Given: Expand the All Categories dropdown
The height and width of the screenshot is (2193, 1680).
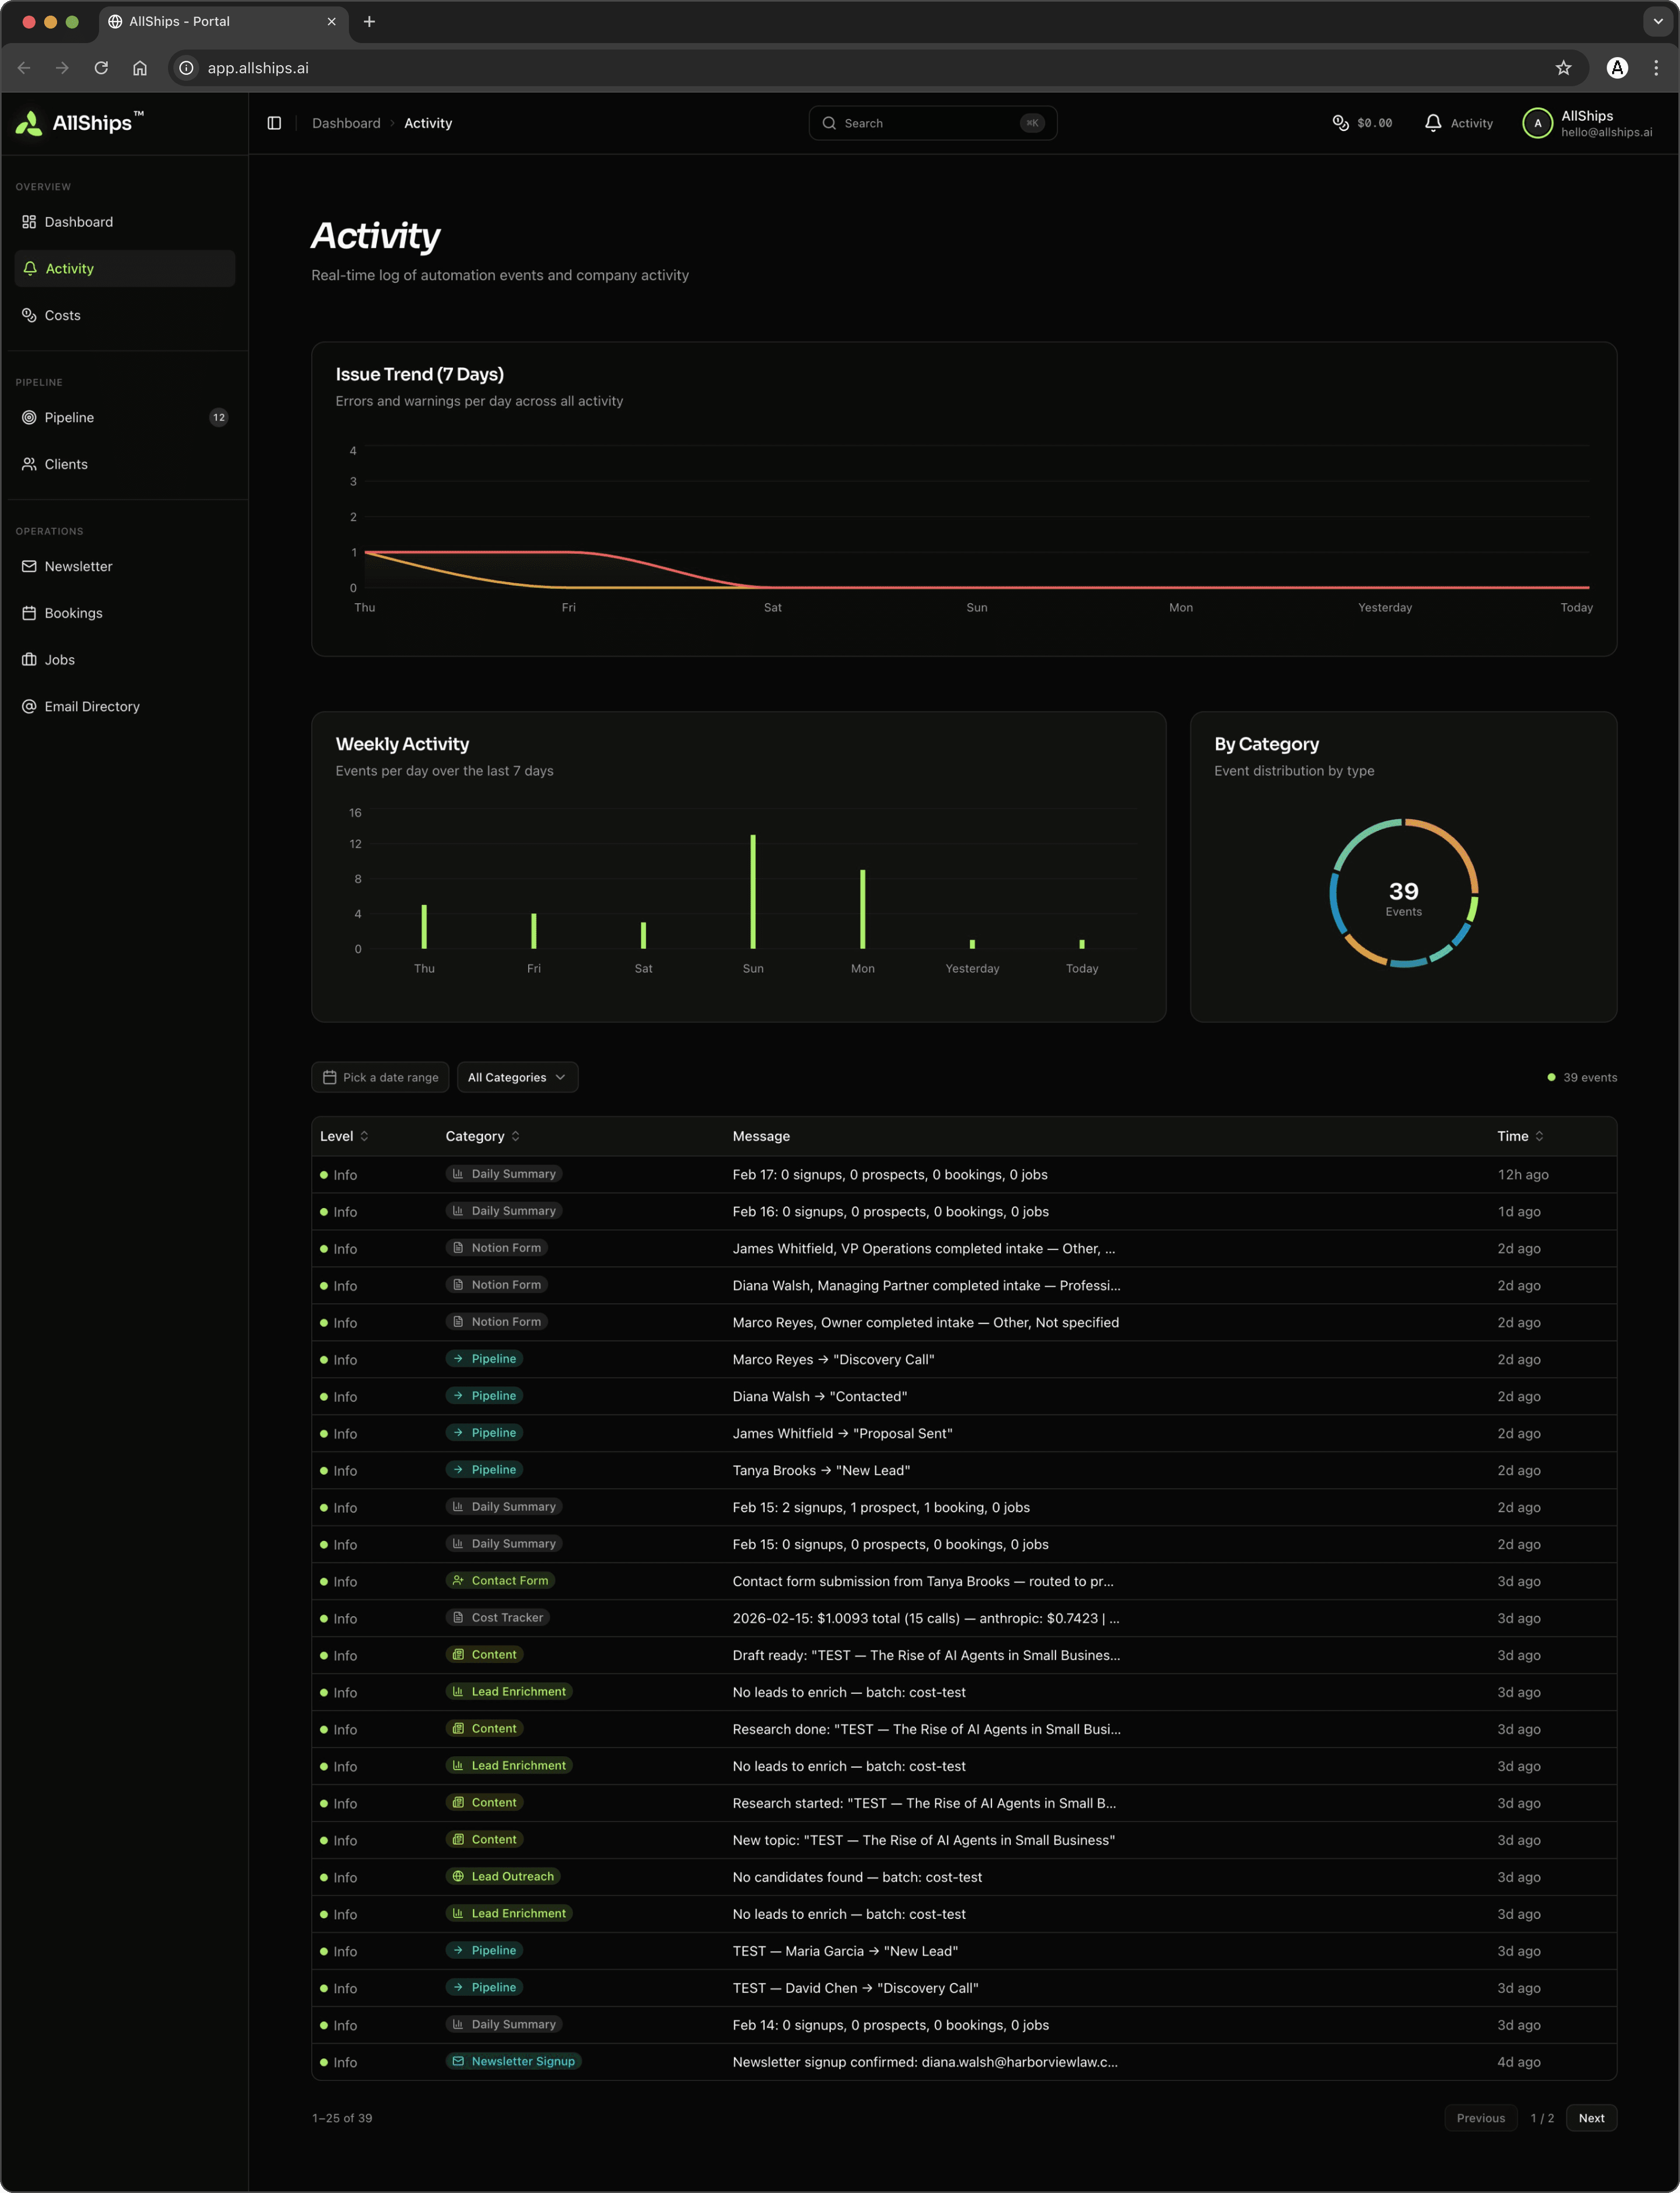Looking at the screenshot, I should click(x=517, y=1077).
